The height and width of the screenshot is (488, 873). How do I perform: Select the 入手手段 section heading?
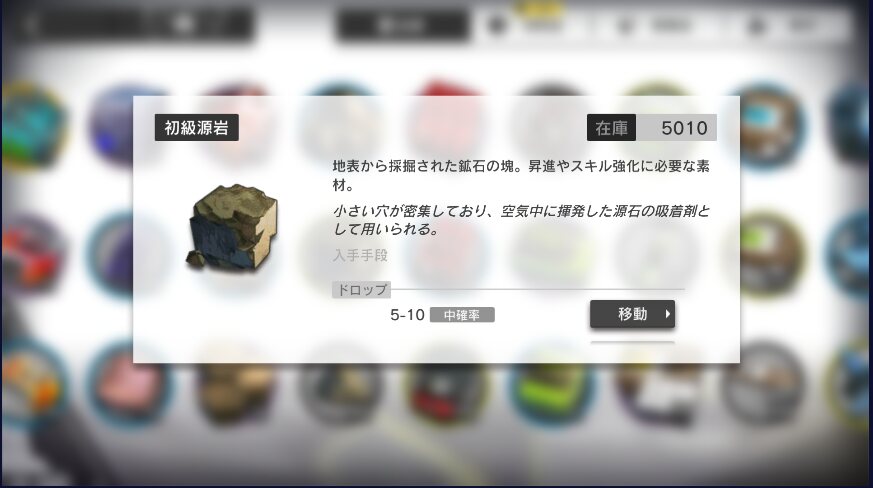(x=360, y=255)
